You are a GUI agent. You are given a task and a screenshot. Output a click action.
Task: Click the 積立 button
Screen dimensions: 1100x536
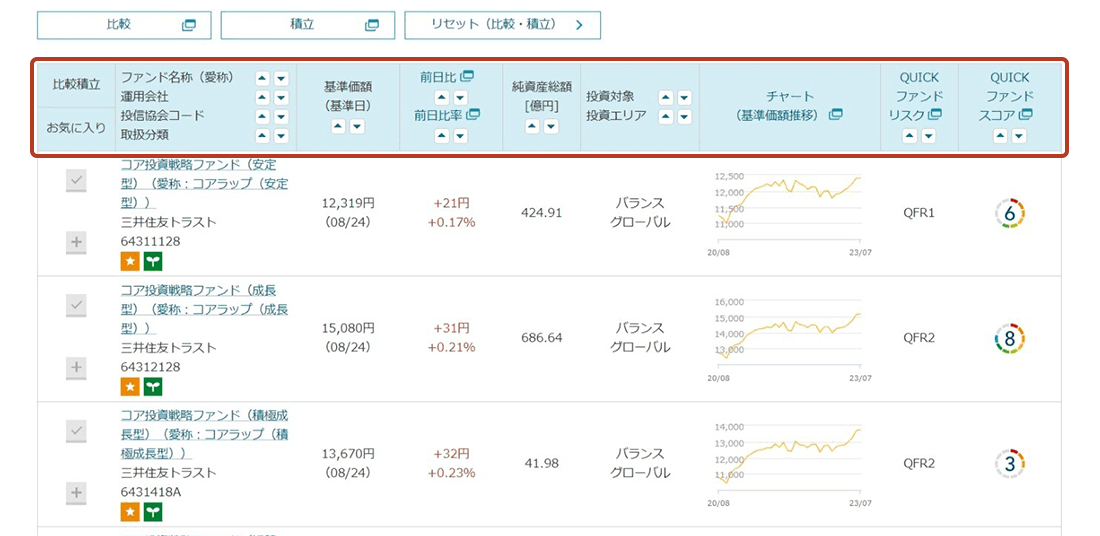(x=308, y=25)
